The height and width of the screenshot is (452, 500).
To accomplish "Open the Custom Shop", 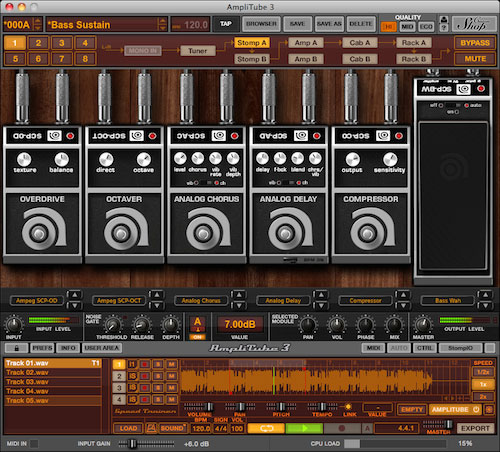I will [473, 24].
